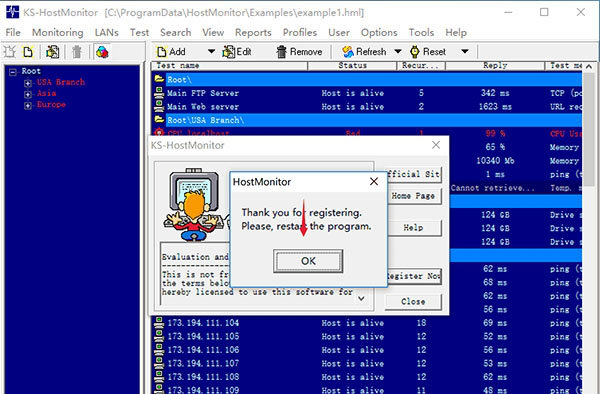Click the Refresh toolbar button
This screenshot has height=409, width=600.
pyautogui.click(x=364, y=52)
